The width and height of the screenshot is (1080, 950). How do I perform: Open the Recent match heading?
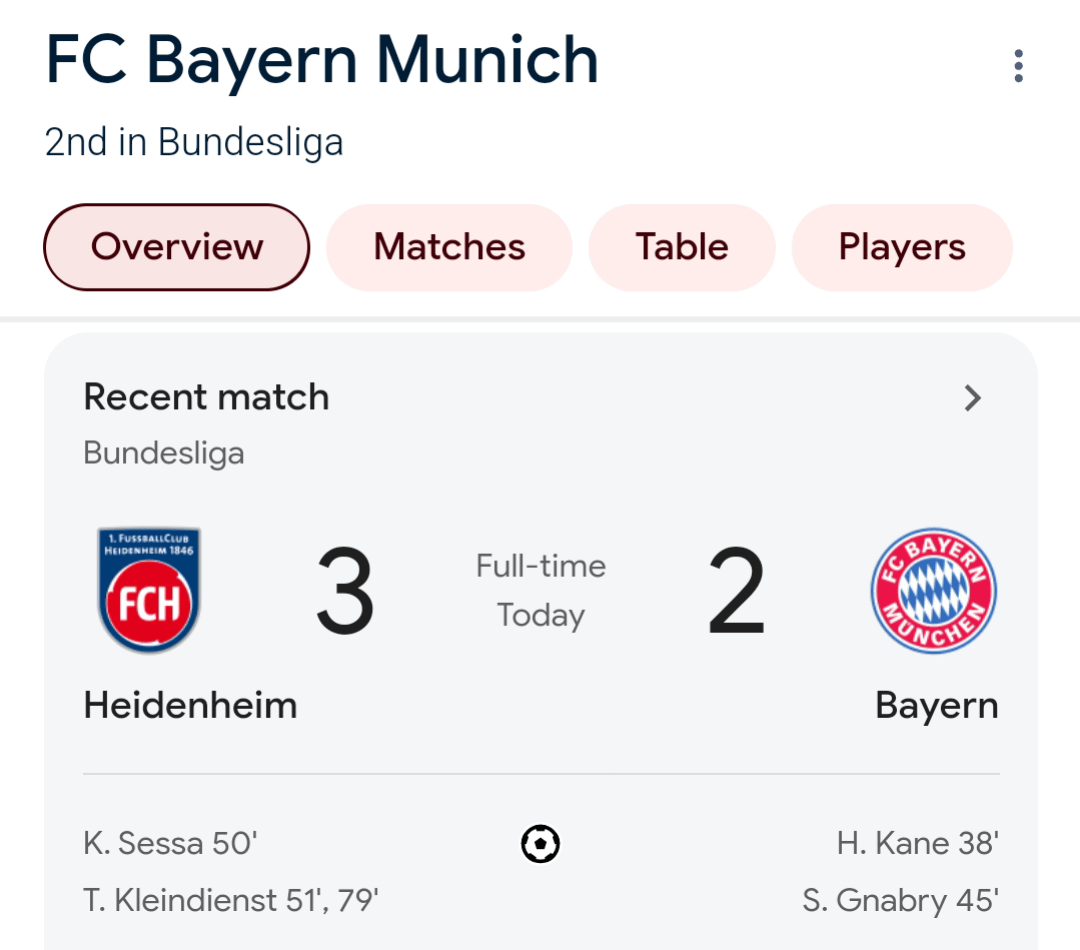click(x=206, y=397)
